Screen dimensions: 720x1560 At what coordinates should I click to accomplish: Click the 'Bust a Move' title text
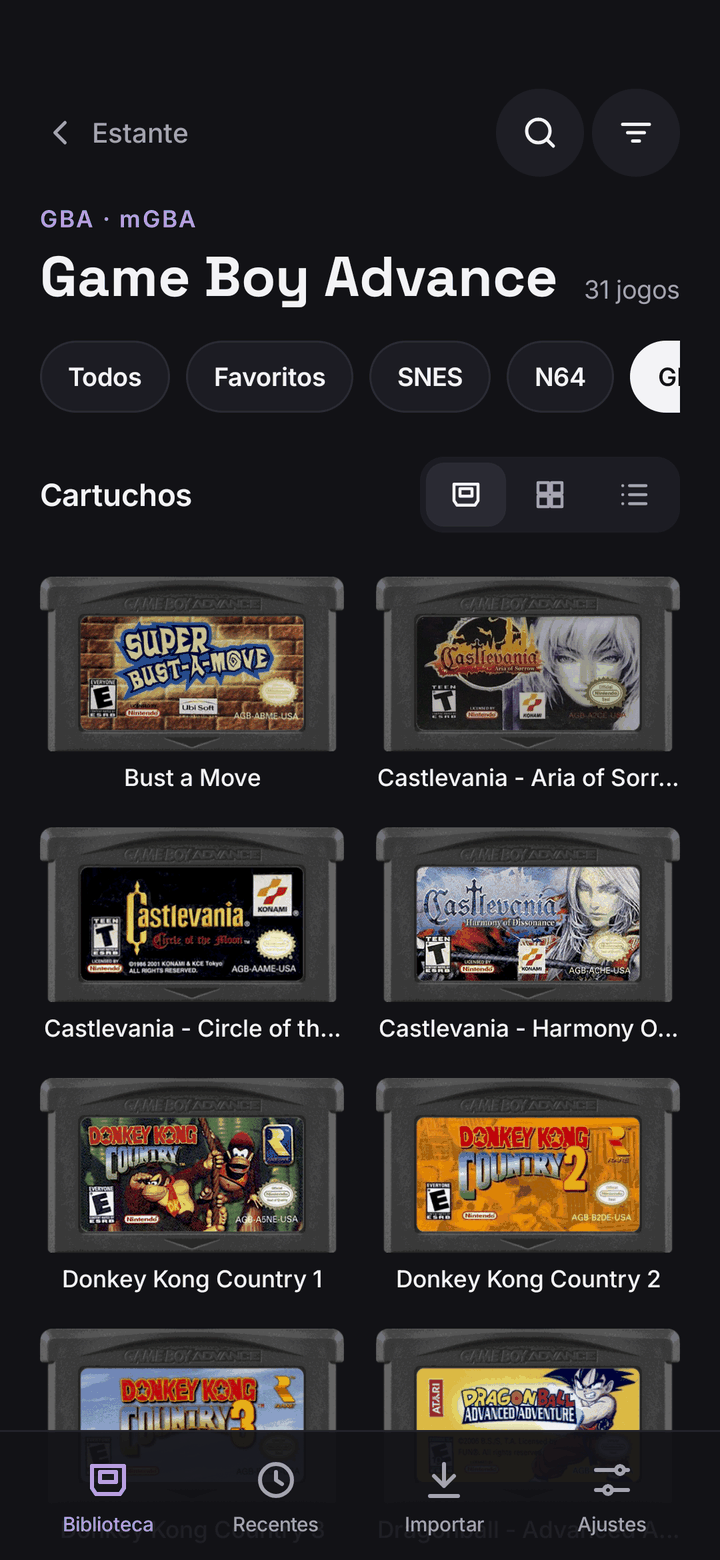point(192,778)
